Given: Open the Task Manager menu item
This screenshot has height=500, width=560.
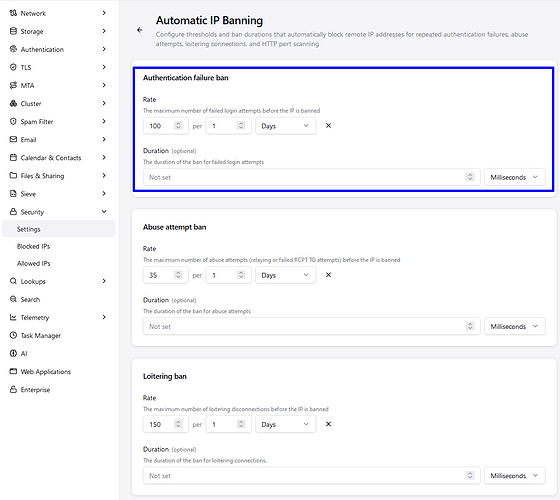Looking at the screenshot, I should [41, 335].
